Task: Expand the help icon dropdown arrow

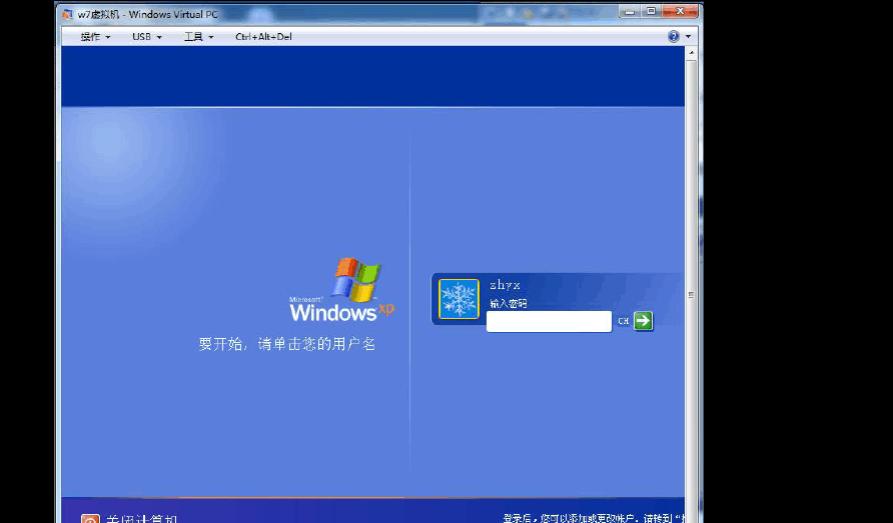Action: coord(688,36)
